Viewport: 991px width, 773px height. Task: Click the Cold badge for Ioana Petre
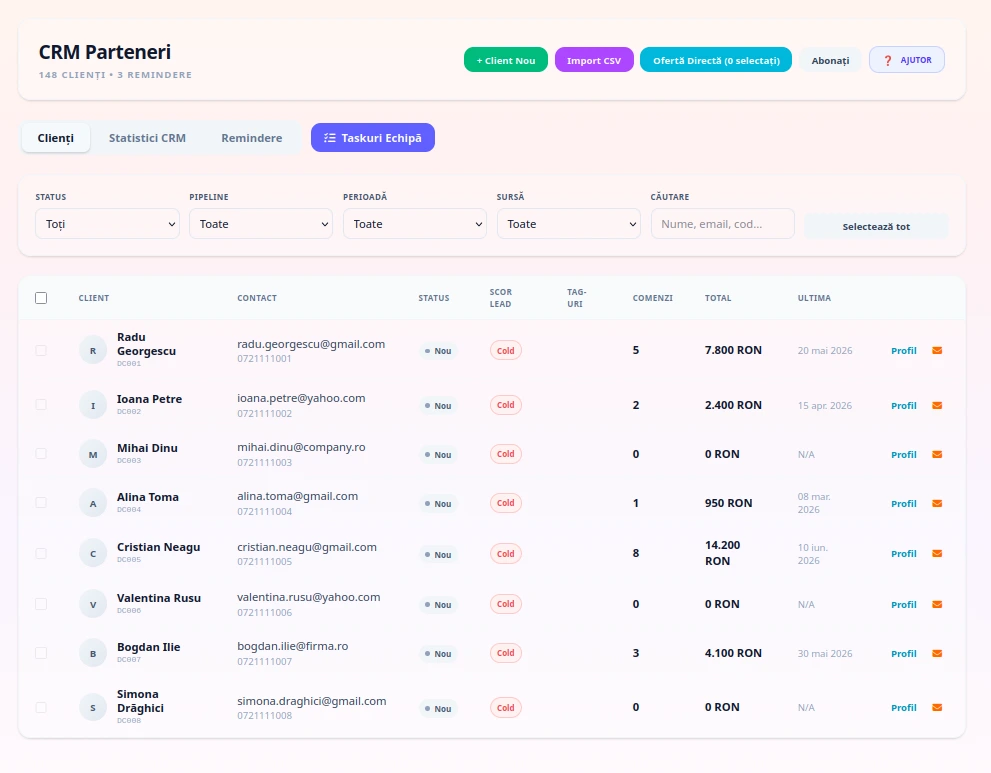pos(506,405)
